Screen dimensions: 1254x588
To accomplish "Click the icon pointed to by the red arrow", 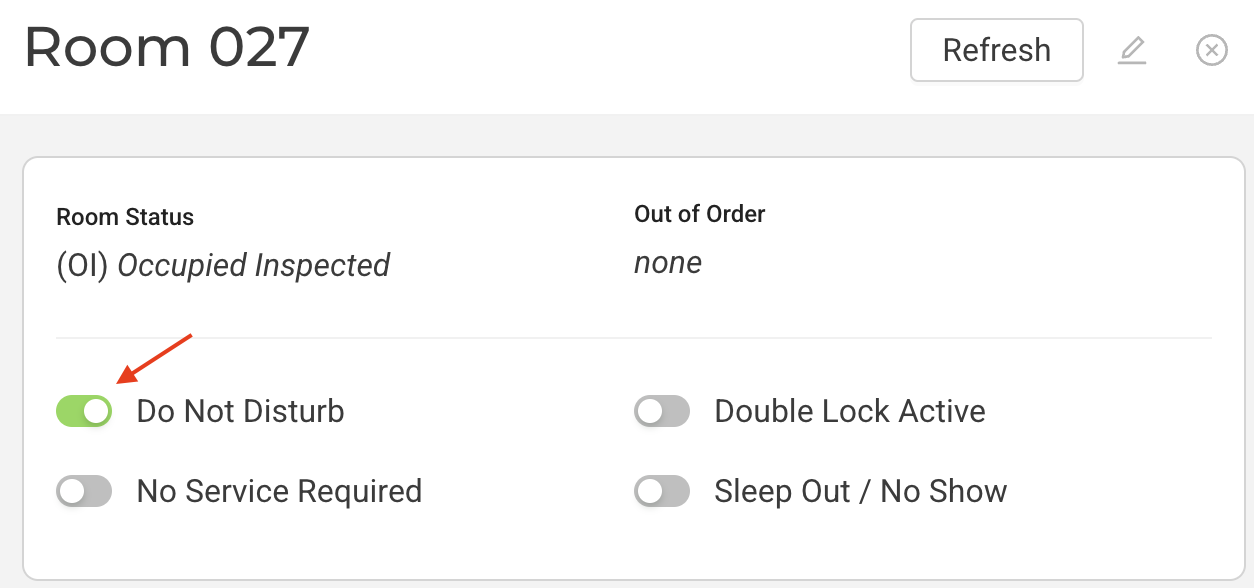I will point(84,411).
